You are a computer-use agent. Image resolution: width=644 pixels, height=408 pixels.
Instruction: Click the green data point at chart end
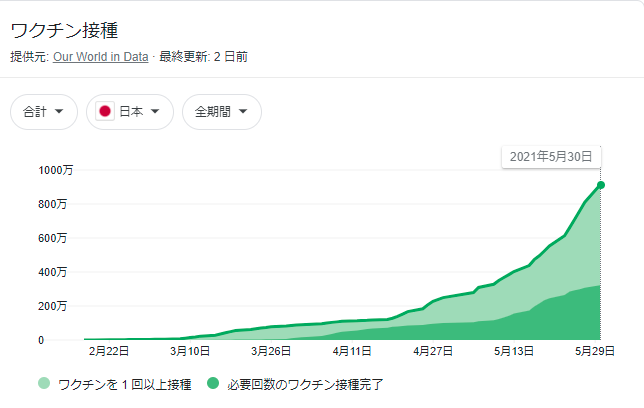600,185
